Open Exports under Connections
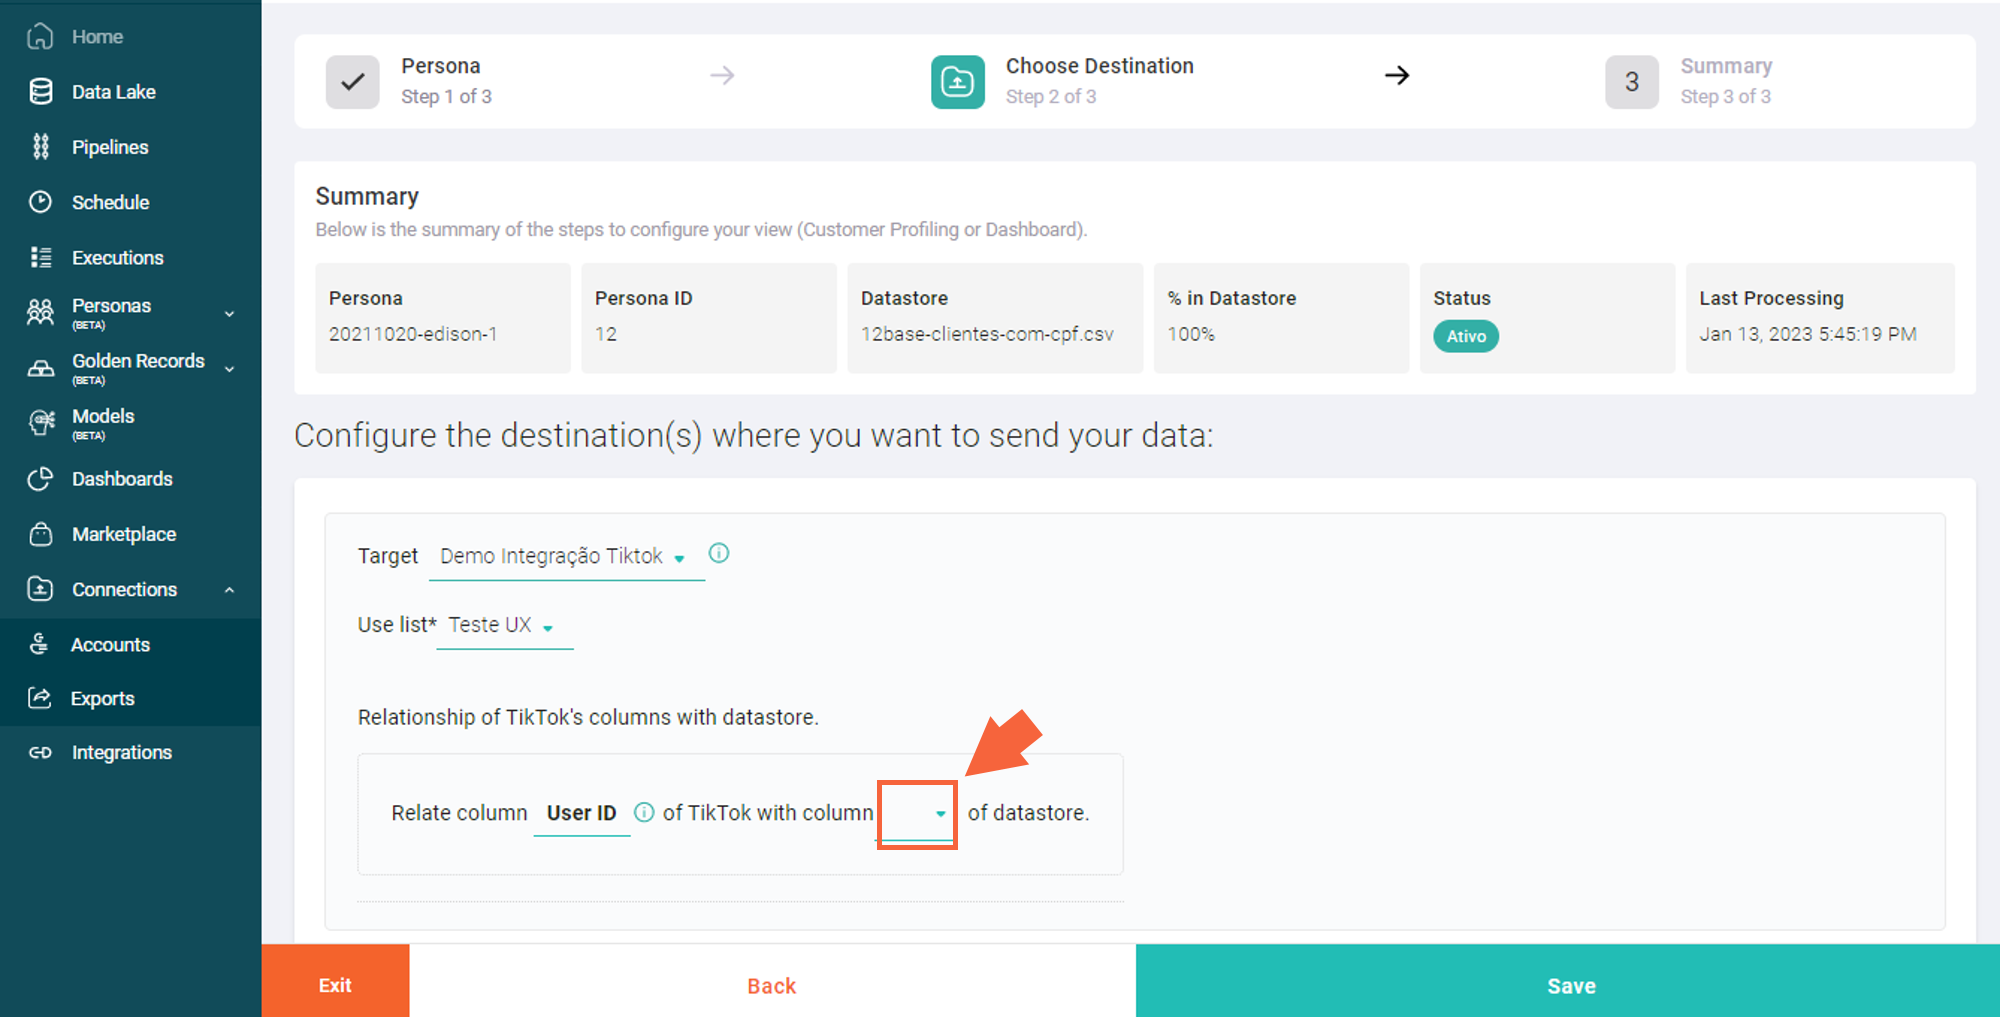The height and width of the screenshot is (1017, 2000). pos(102,699)
